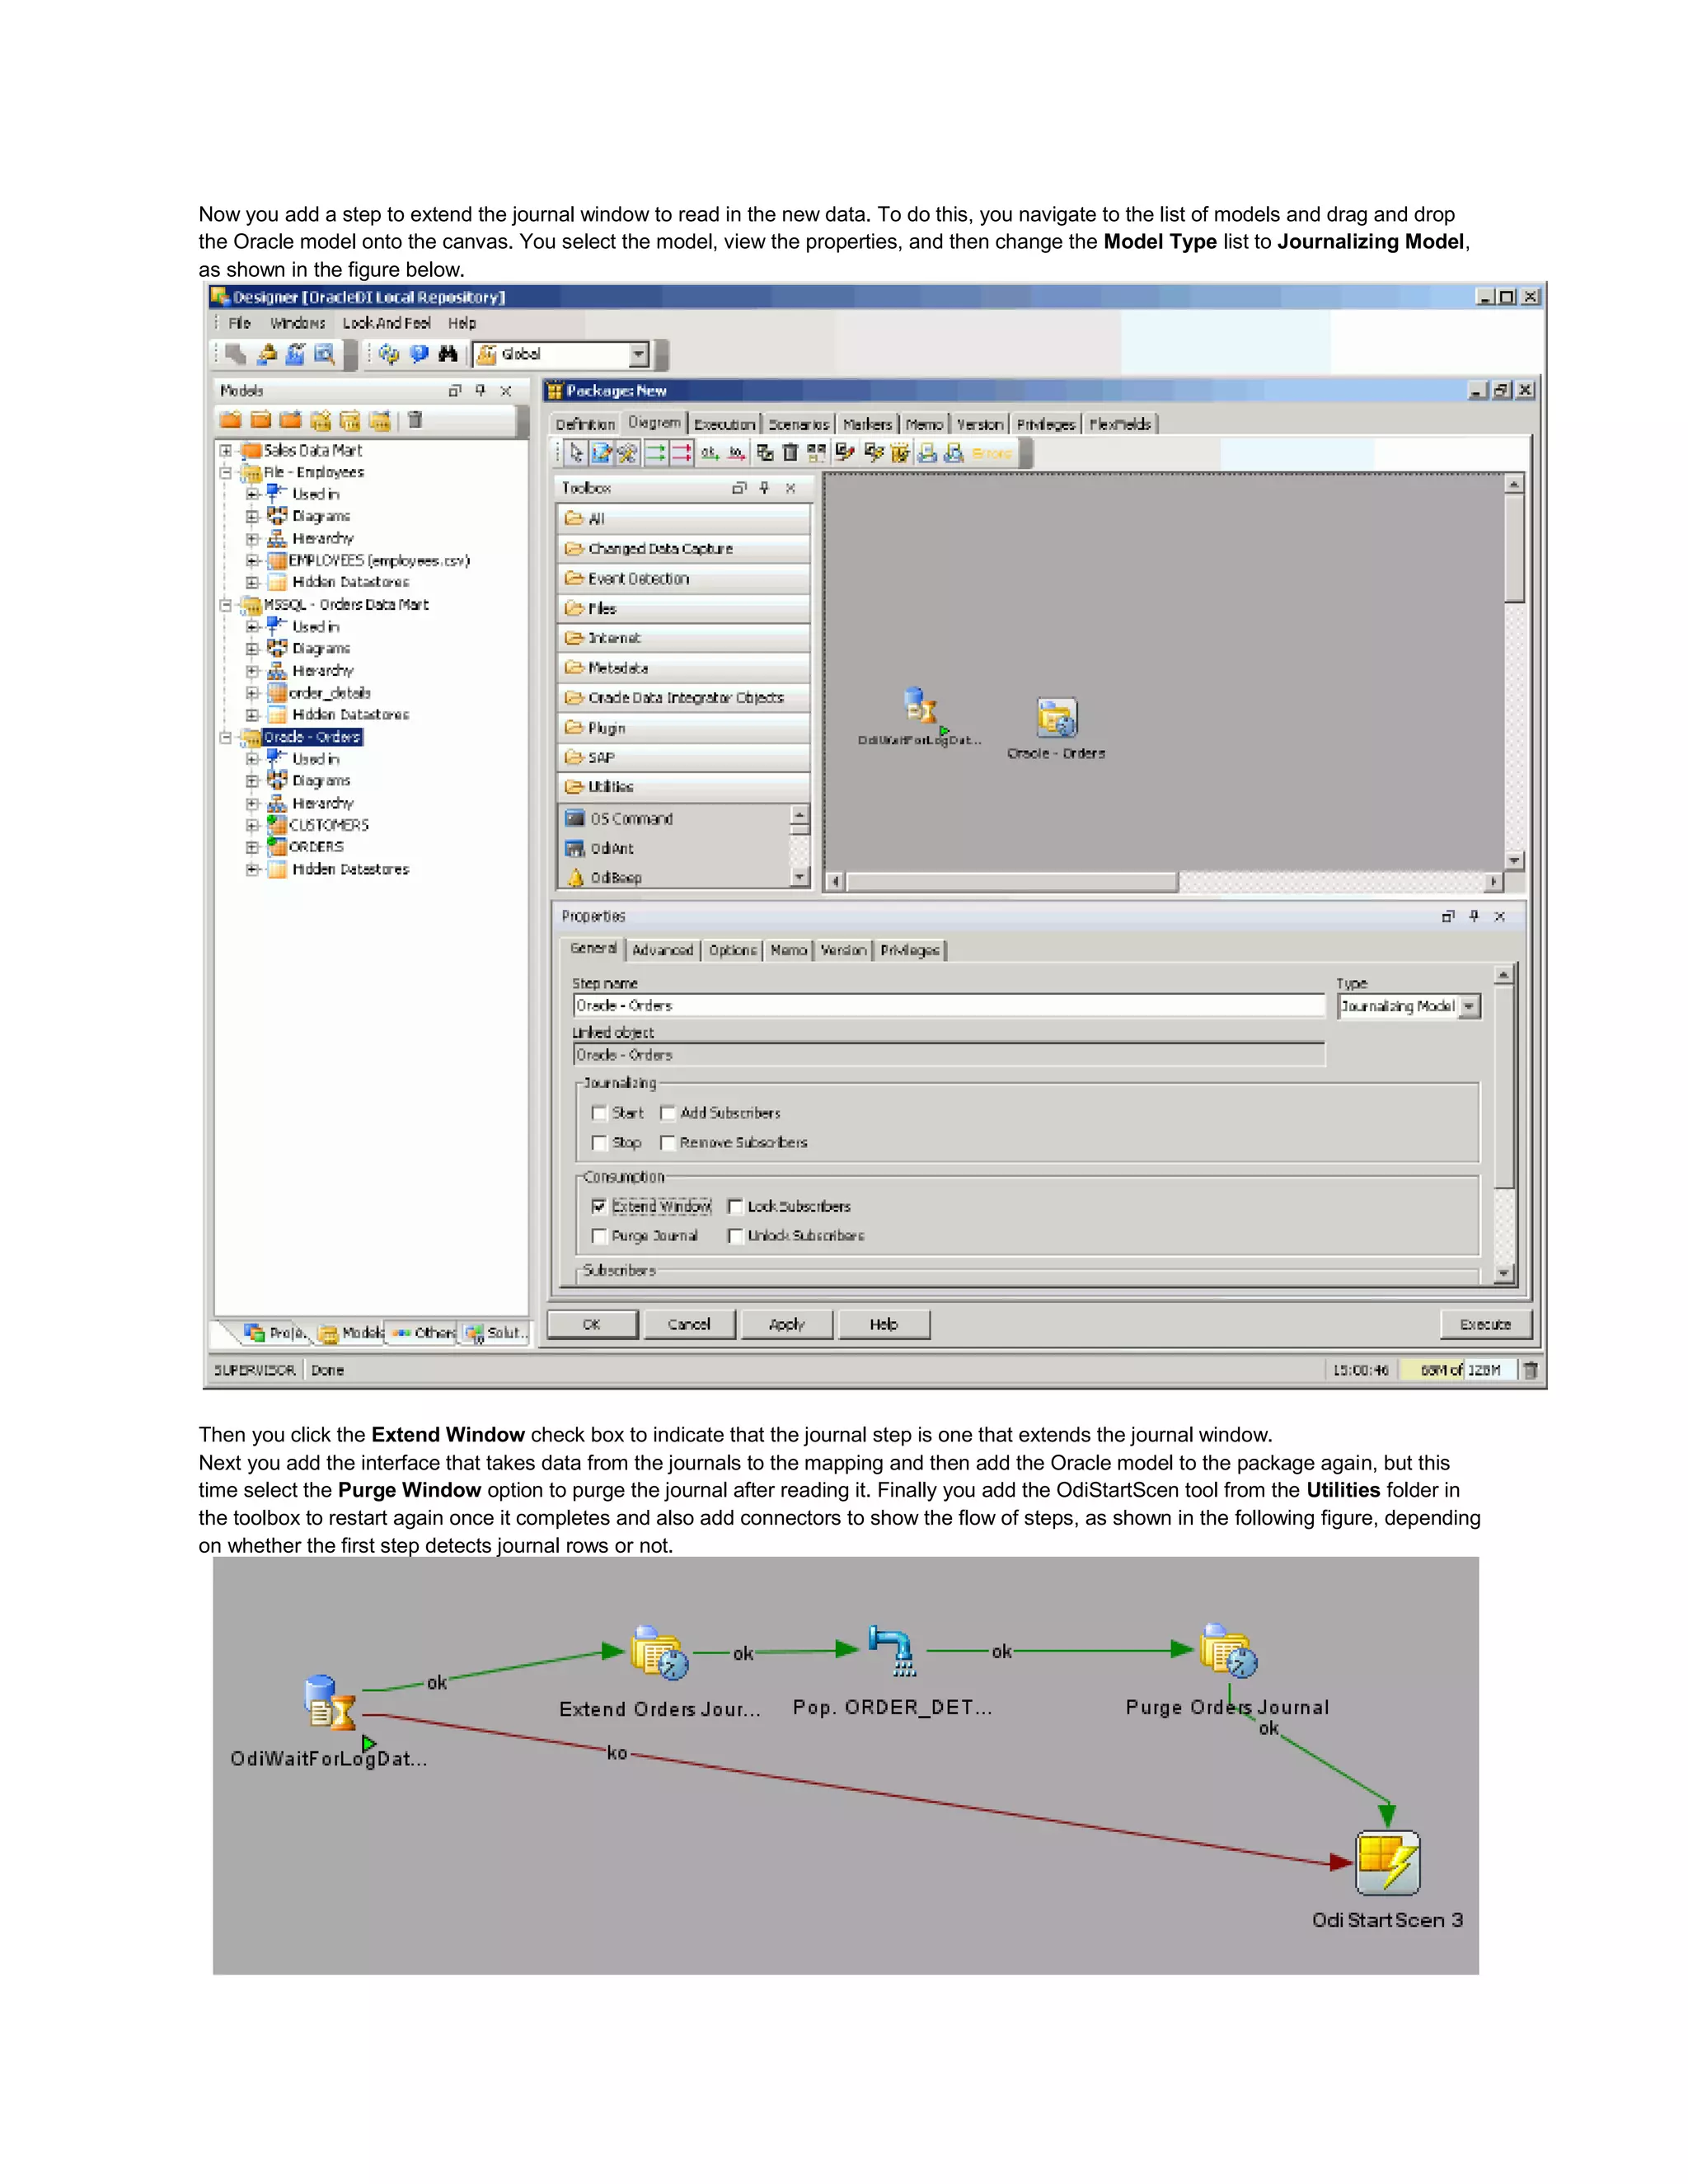Open the Utilities toolbox folder
Image resolution: width=1688 pixels, height=2184 pixels.
684,787
